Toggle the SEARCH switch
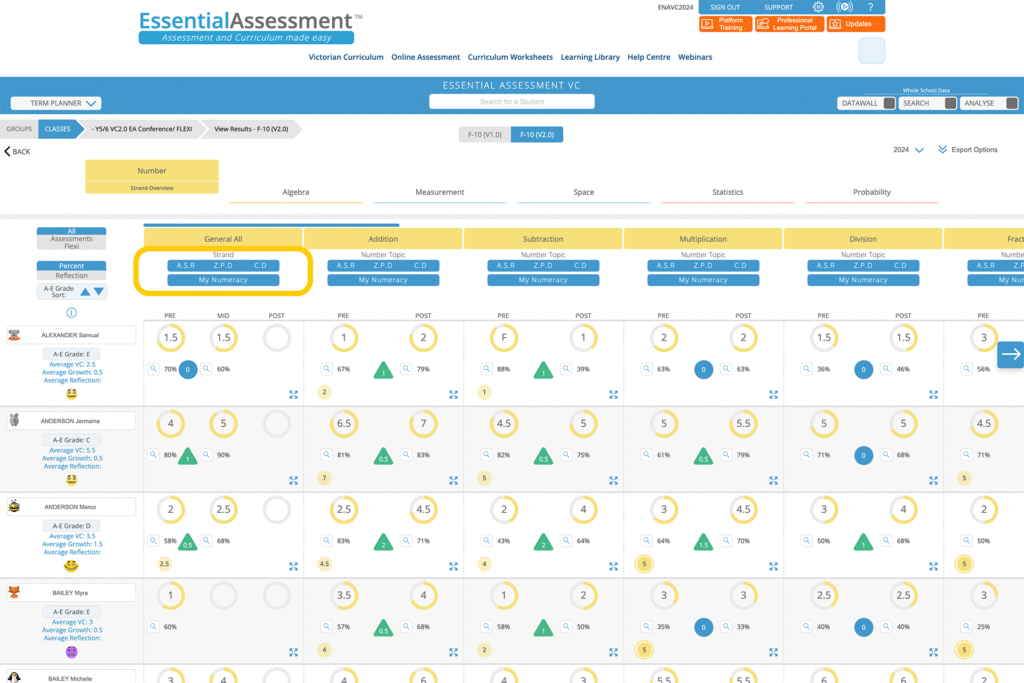1024x683 pixels. (x=951, y=103)
